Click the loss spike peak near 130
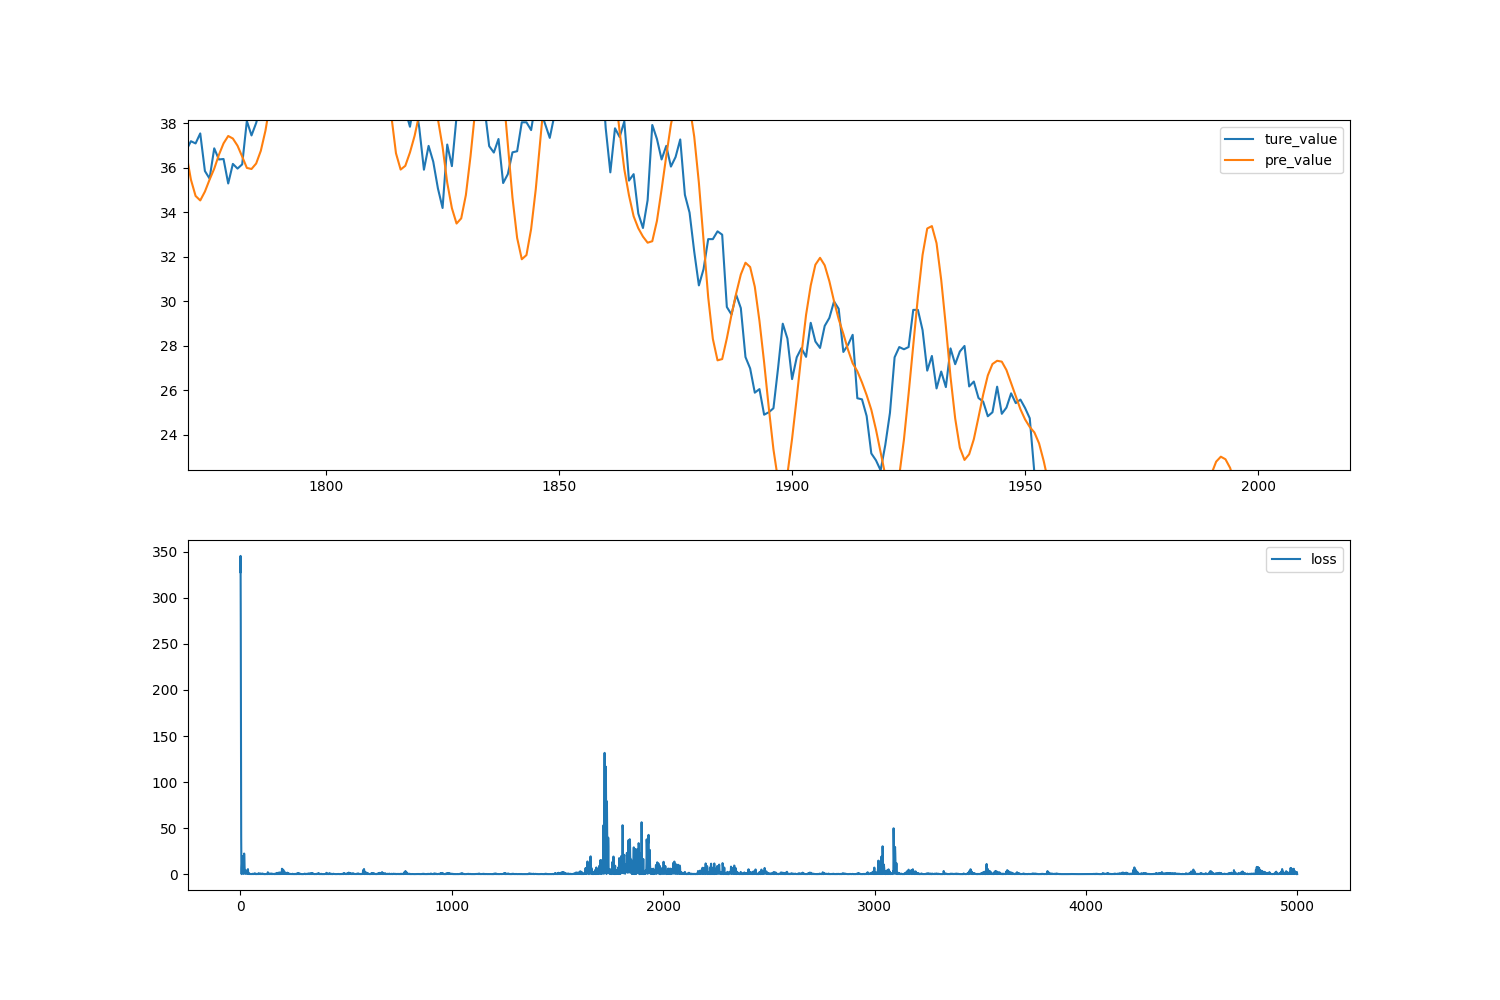 [x=604, y=754]
